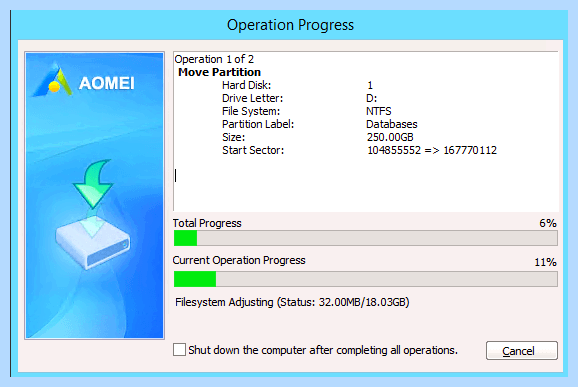Click the 'Start Sector:' label
578x387 pixels.
coord(253,150)
